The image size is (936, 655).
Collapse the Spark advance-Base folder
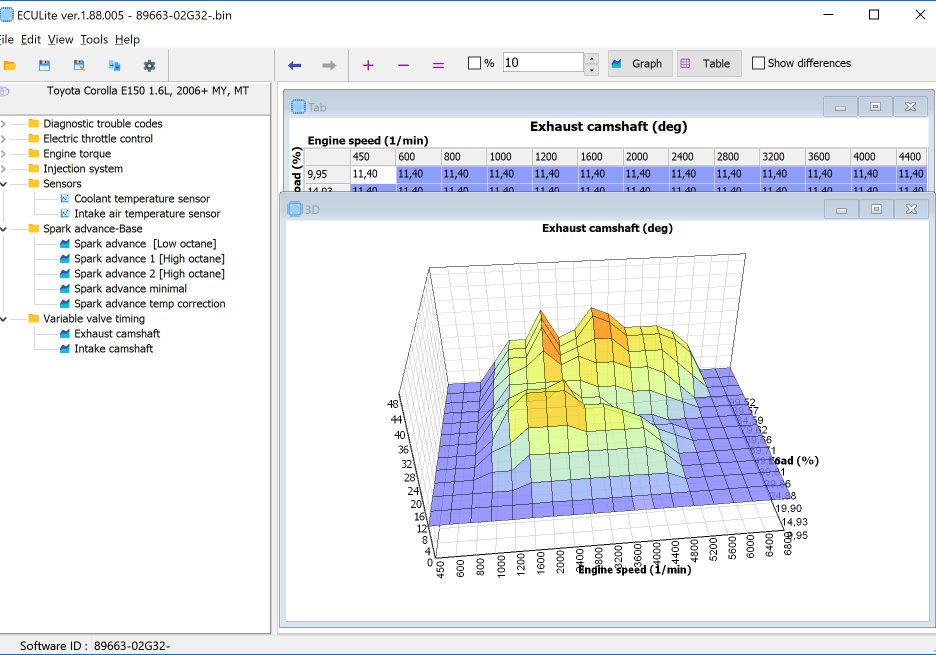point(3,229)
